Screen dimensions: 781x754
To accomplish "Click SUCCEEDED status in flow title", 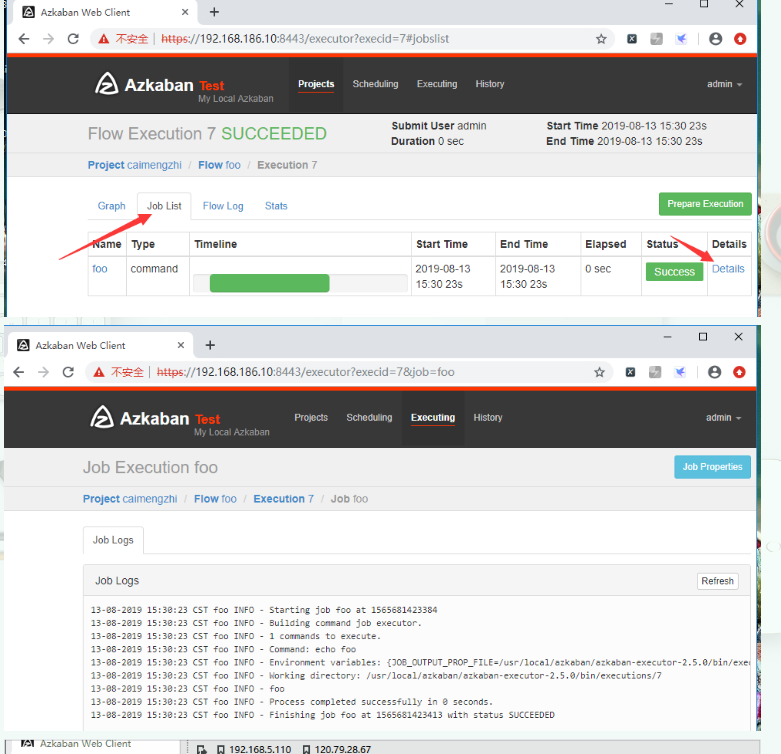I will click(274, 133).
